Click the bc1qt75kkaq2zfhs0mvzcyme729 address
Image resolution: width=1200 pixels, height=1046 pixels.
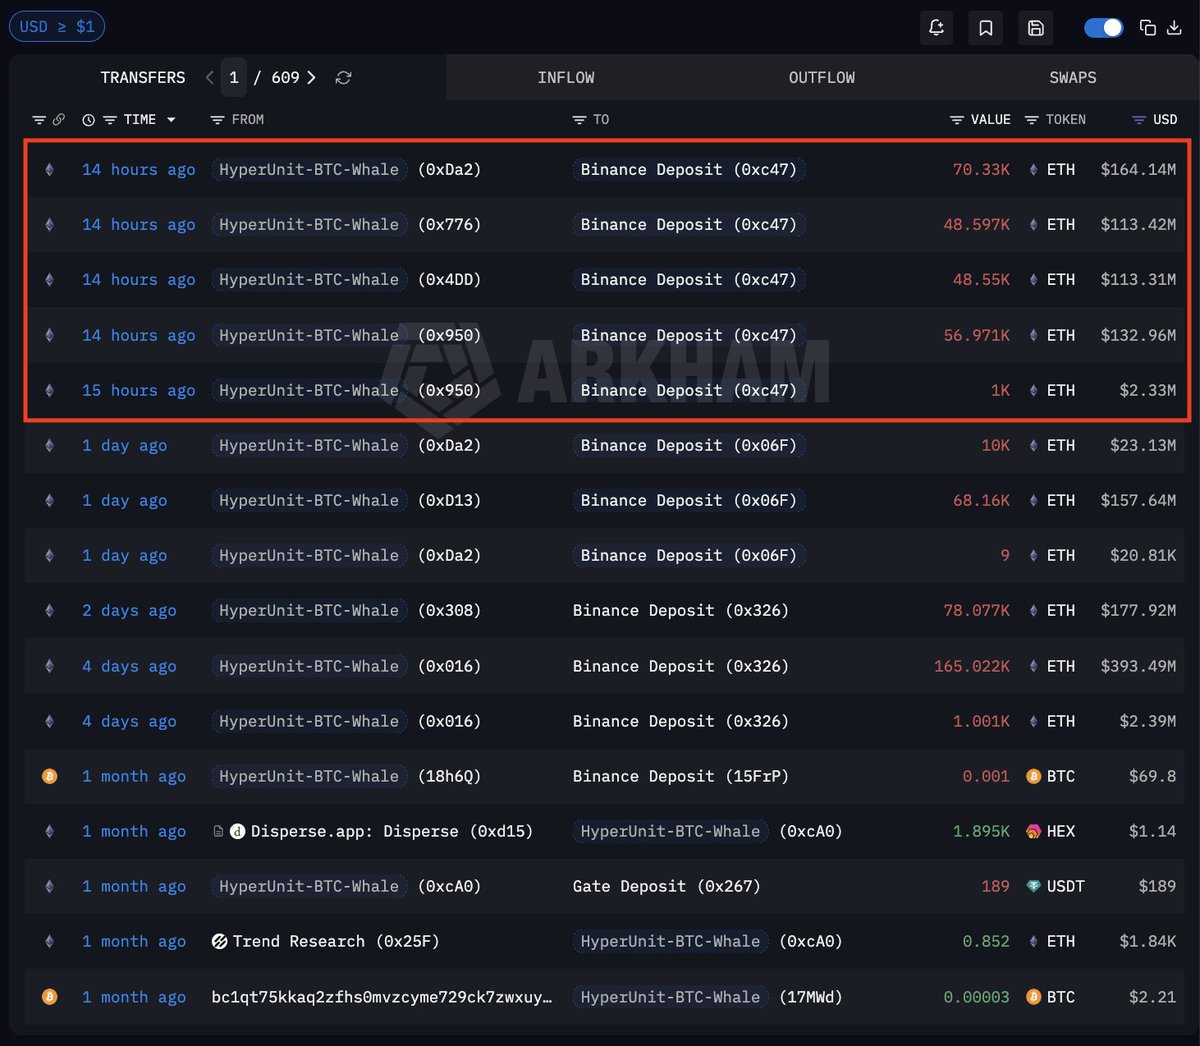tap(382, 997)
